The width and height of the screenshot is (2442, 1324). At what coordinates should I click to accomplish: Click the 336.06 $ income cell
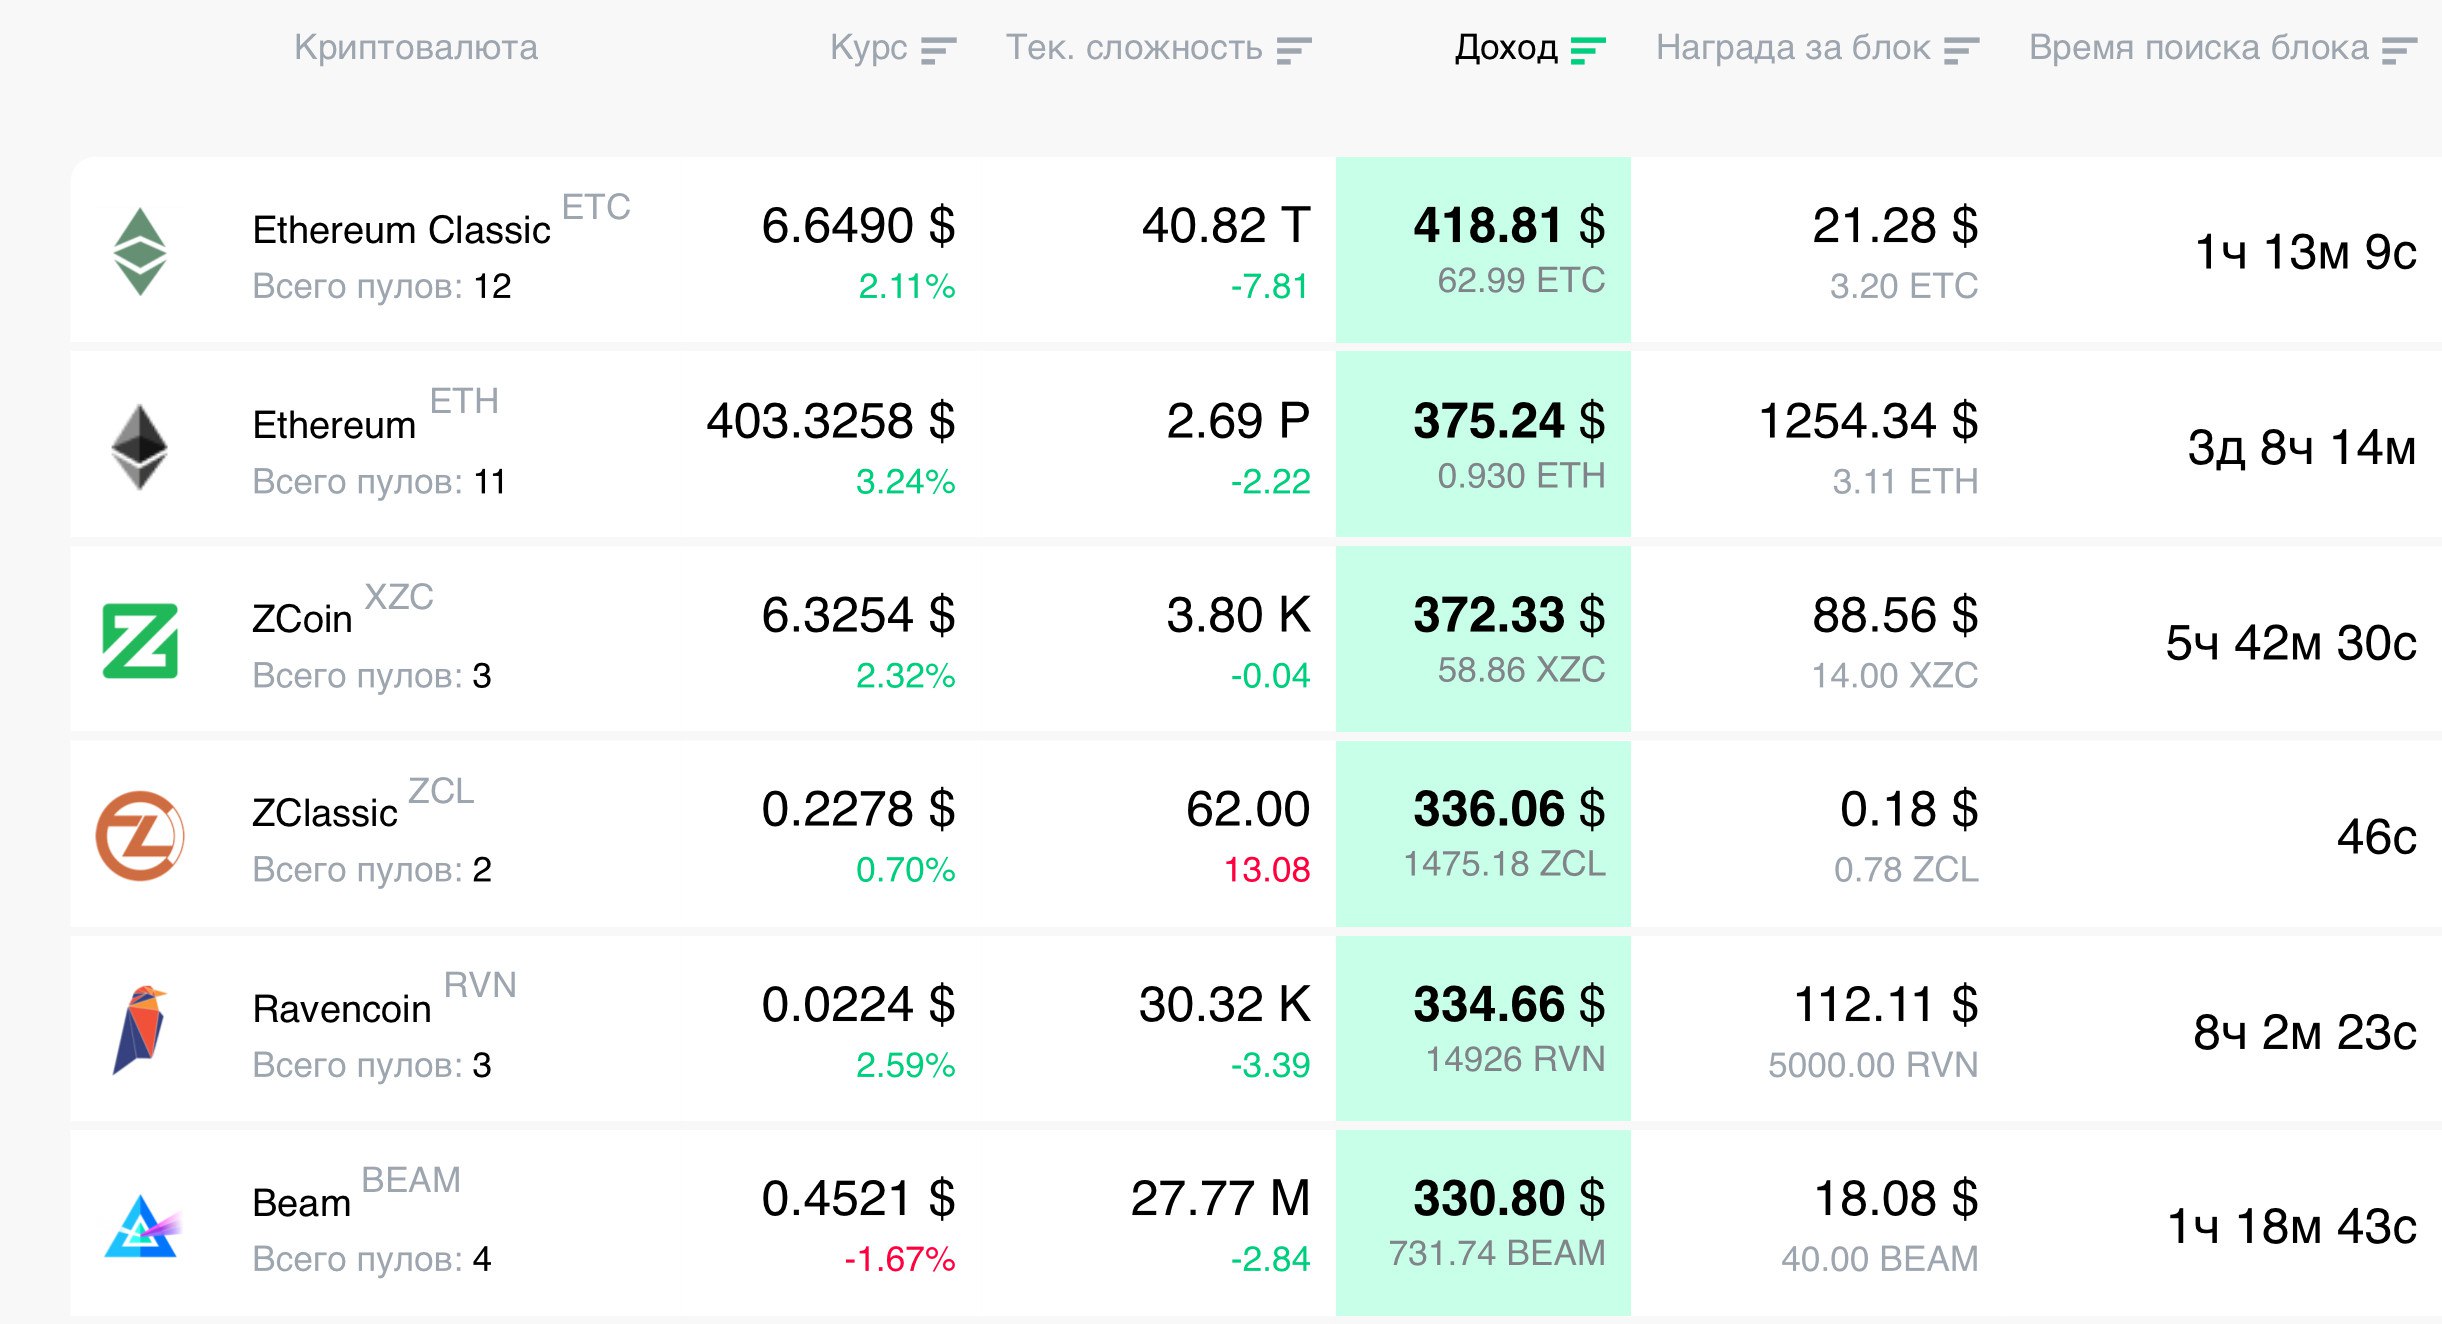point(1483,833)
